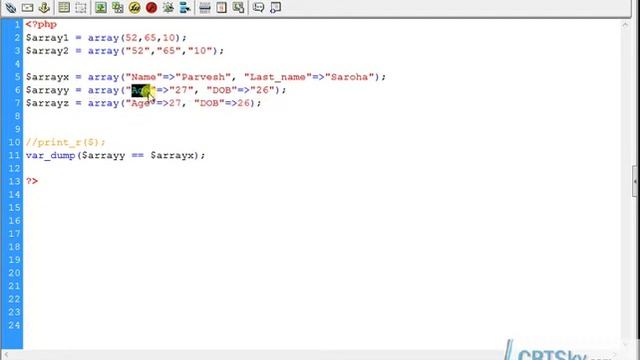Click the calendar Date icon
Screen dimensions: 640x360
click(x=222, y=7)
